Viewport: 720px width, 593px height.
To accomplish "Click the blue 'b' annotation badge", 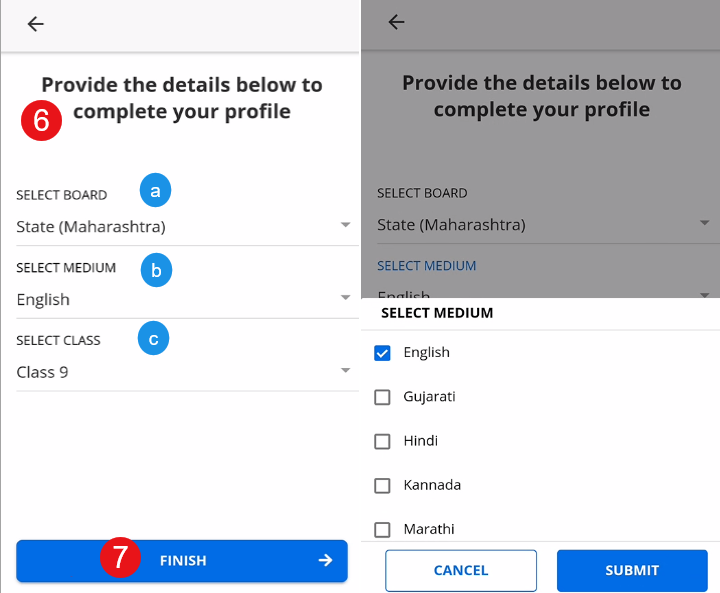I will [x=157, y=270].
